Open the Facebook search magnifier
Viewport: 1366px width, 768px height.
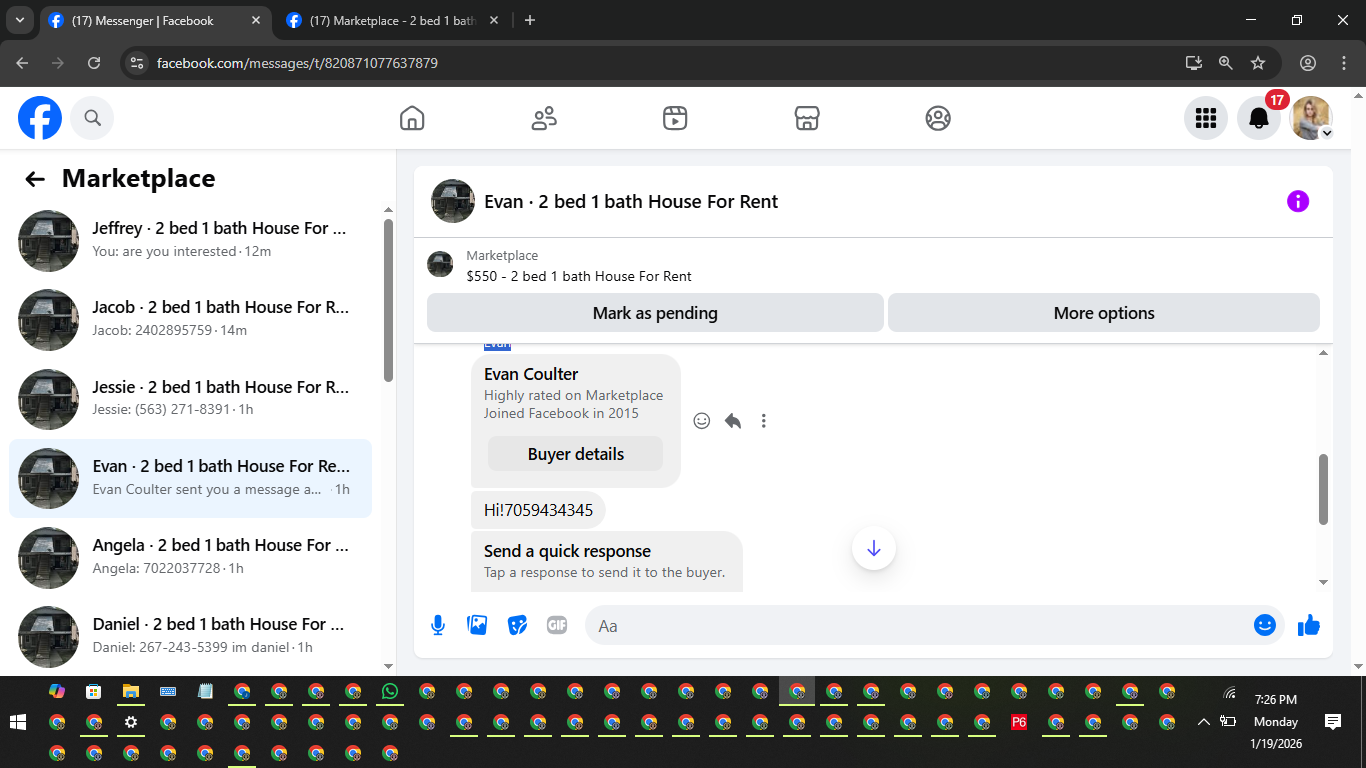92,118
